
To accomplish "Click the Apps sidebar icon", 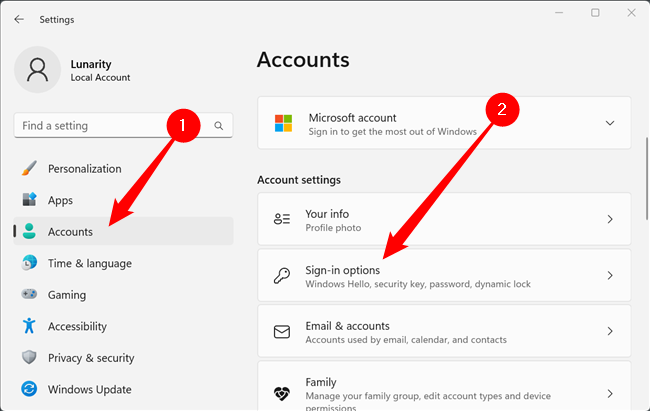I will [x=29, y=200].
